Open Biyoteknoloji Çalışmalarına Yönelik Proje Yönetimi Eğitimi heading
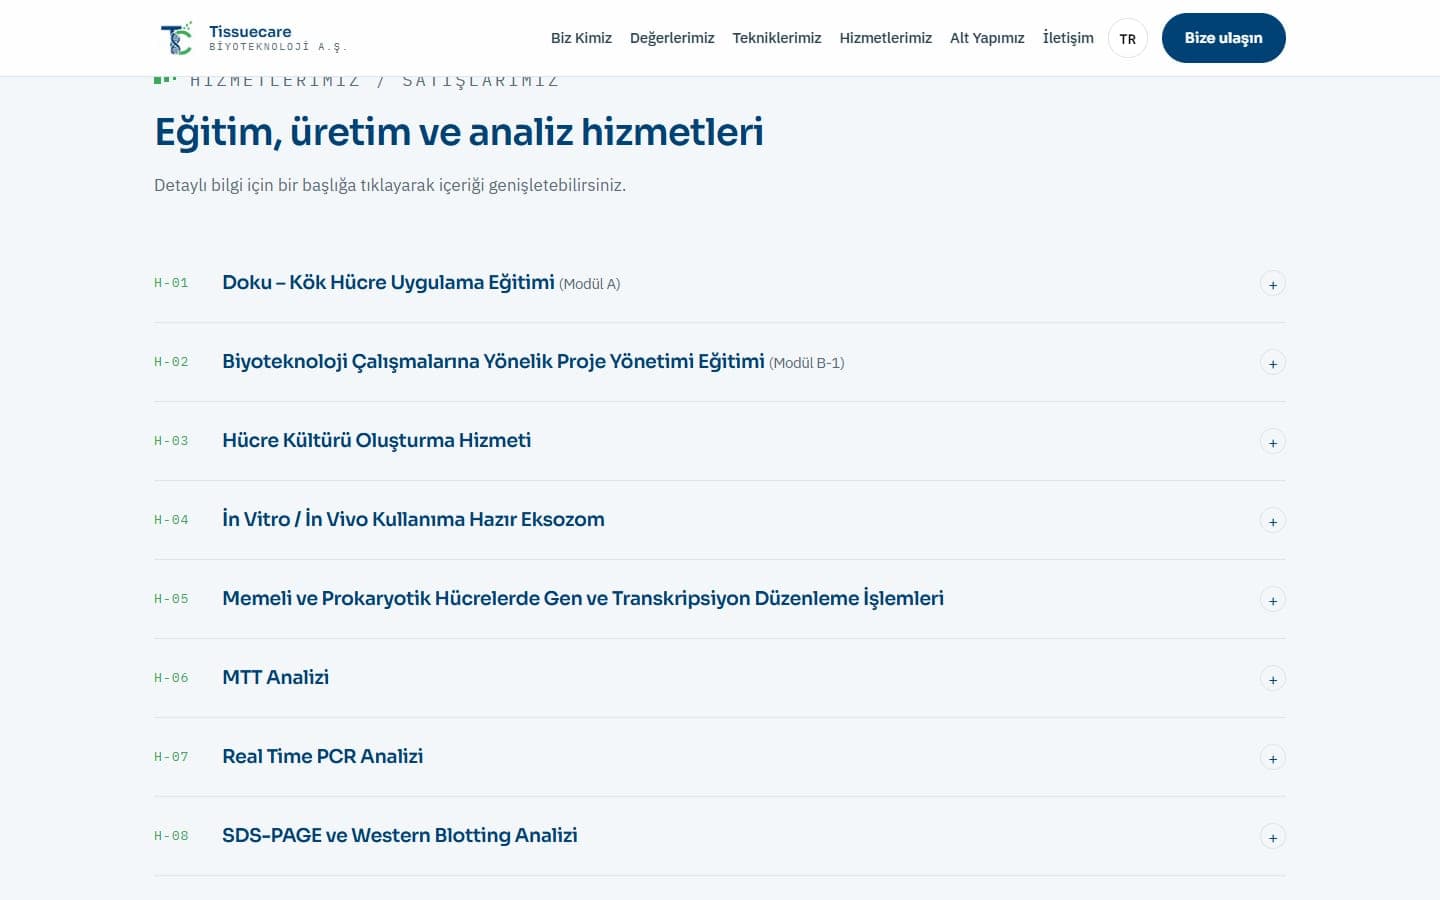1440x900 pixels. 493,362
